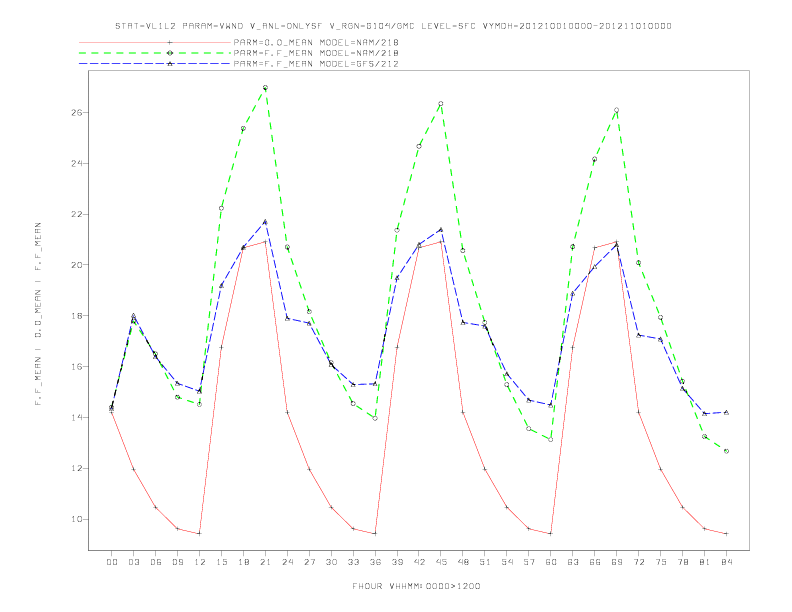Click x-axis tick label 03
The height and width of the screenshot is (612, 792).
(133, 562)
